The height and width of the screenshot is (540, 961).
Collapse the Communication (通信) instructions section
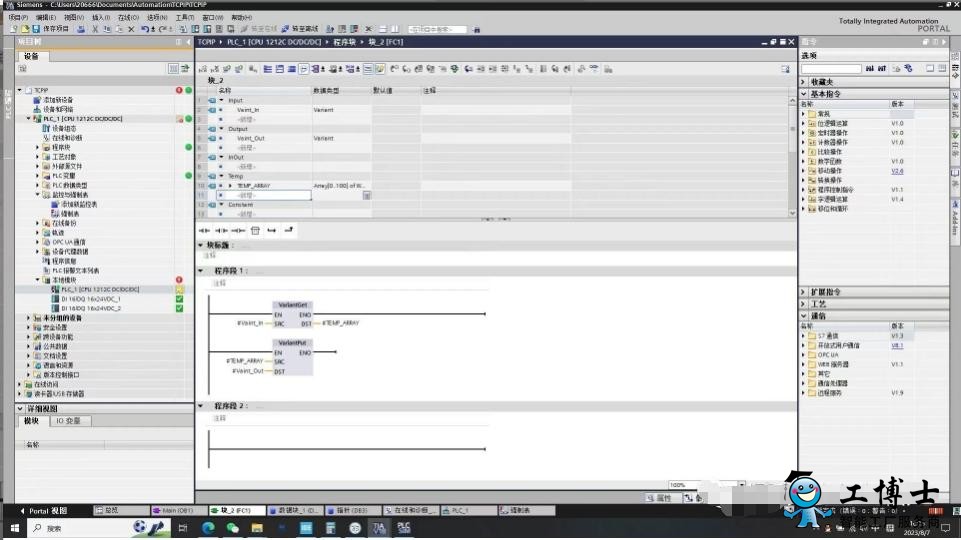point(803,316)
